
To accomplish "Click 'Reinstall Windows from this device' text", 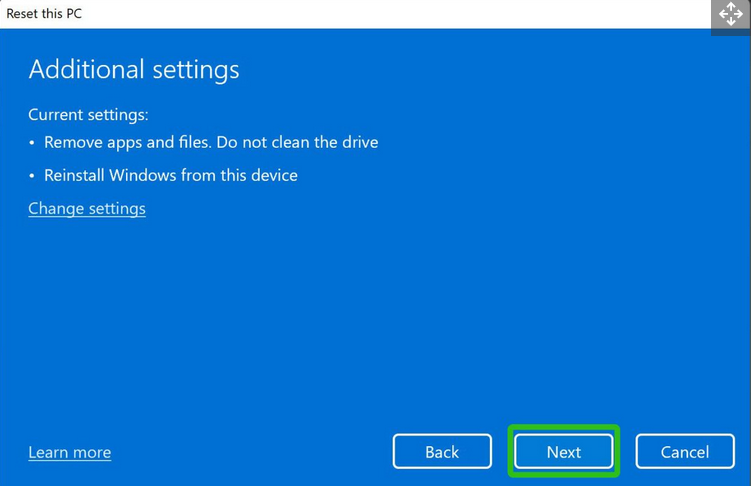I will (x=171, y=175).
